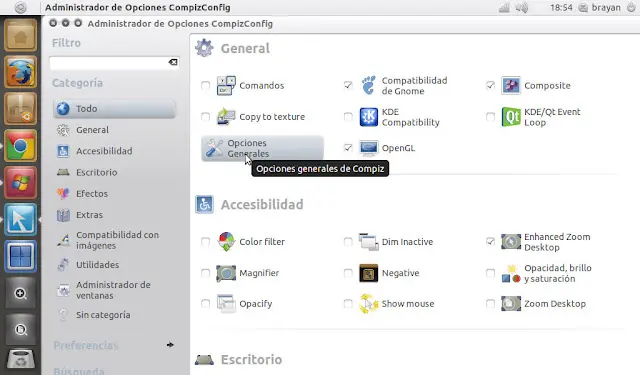Image resolution: width=640 pixels, height=375 pixels.
Task: Enable the Zoom Desktop checkbox
Action: click(x=490, y=304)
